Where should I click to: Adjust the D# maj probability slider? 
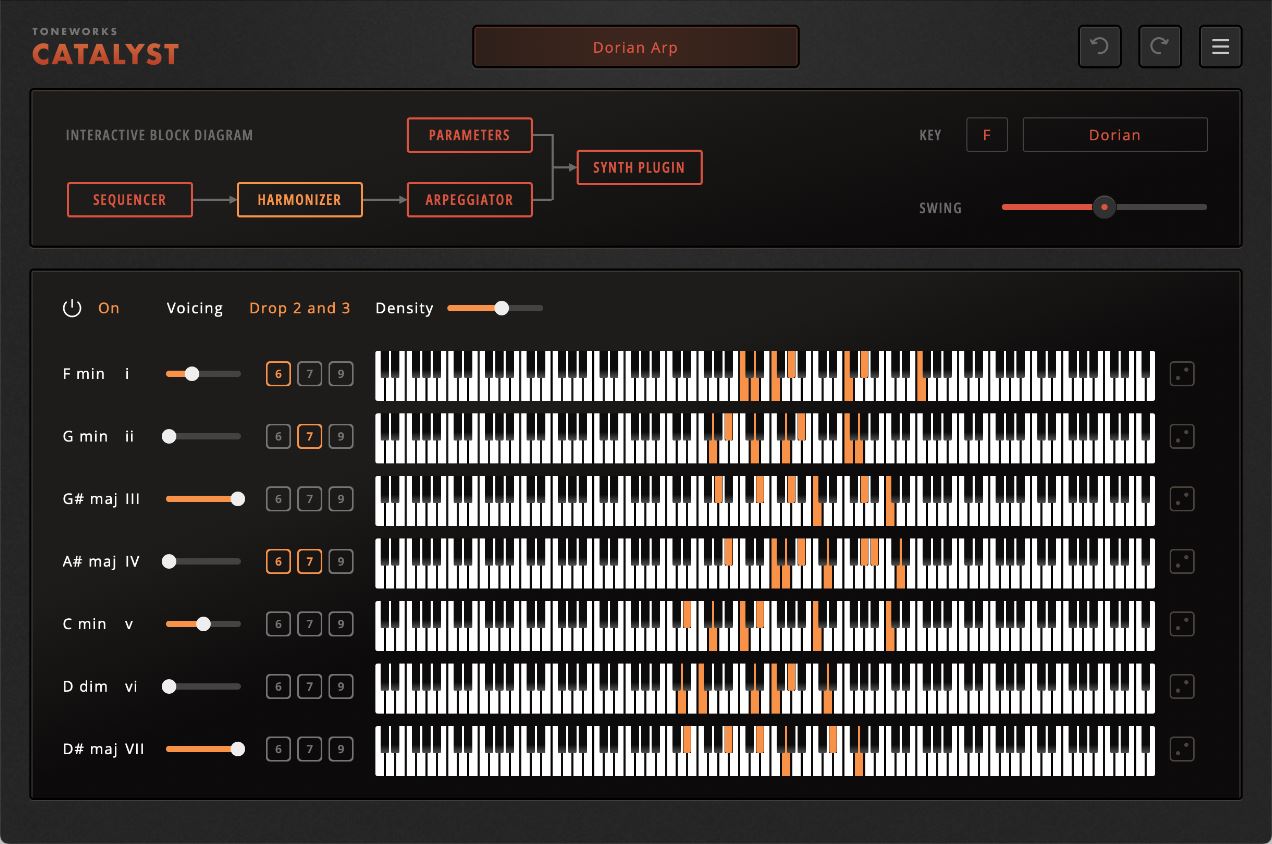point(204,749)
